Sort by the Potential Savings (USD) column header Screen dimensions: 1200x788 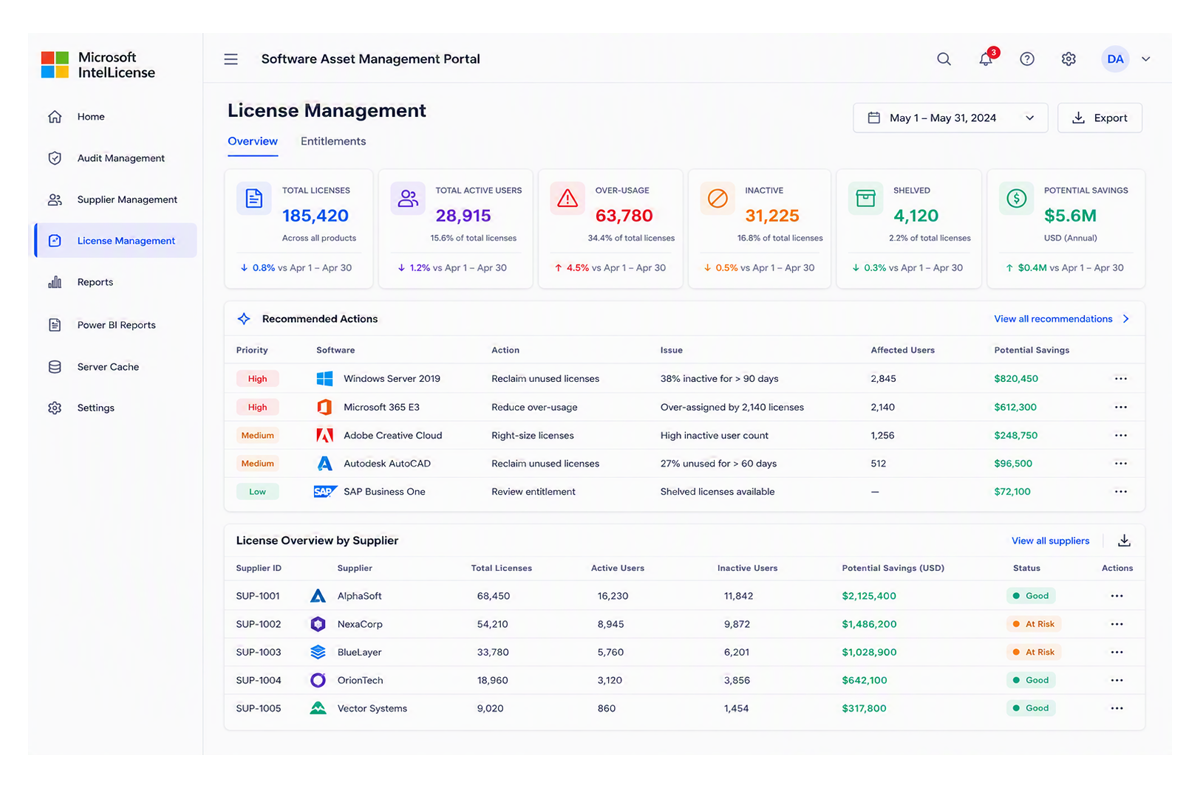(x=893, y=568)
